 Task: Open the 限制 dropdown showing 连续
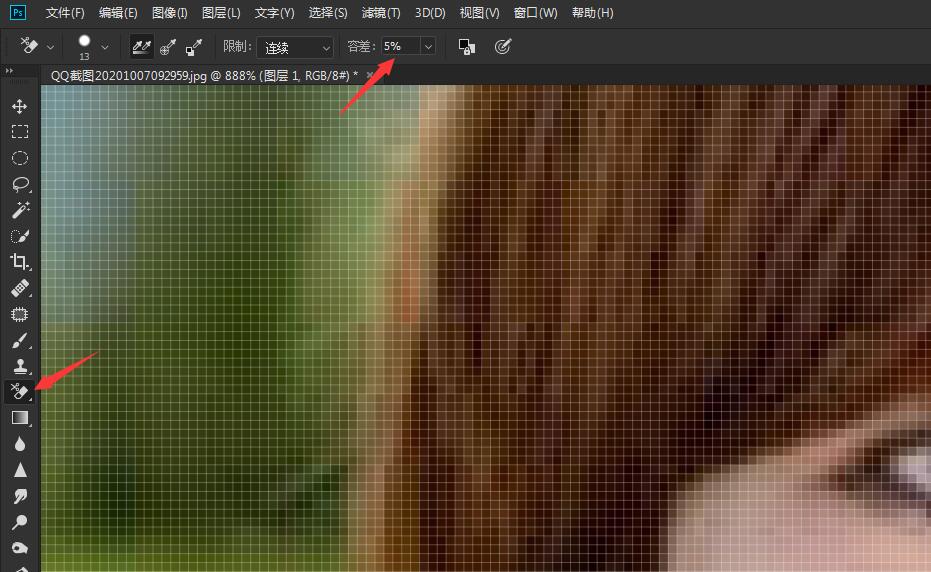[294, 48]
